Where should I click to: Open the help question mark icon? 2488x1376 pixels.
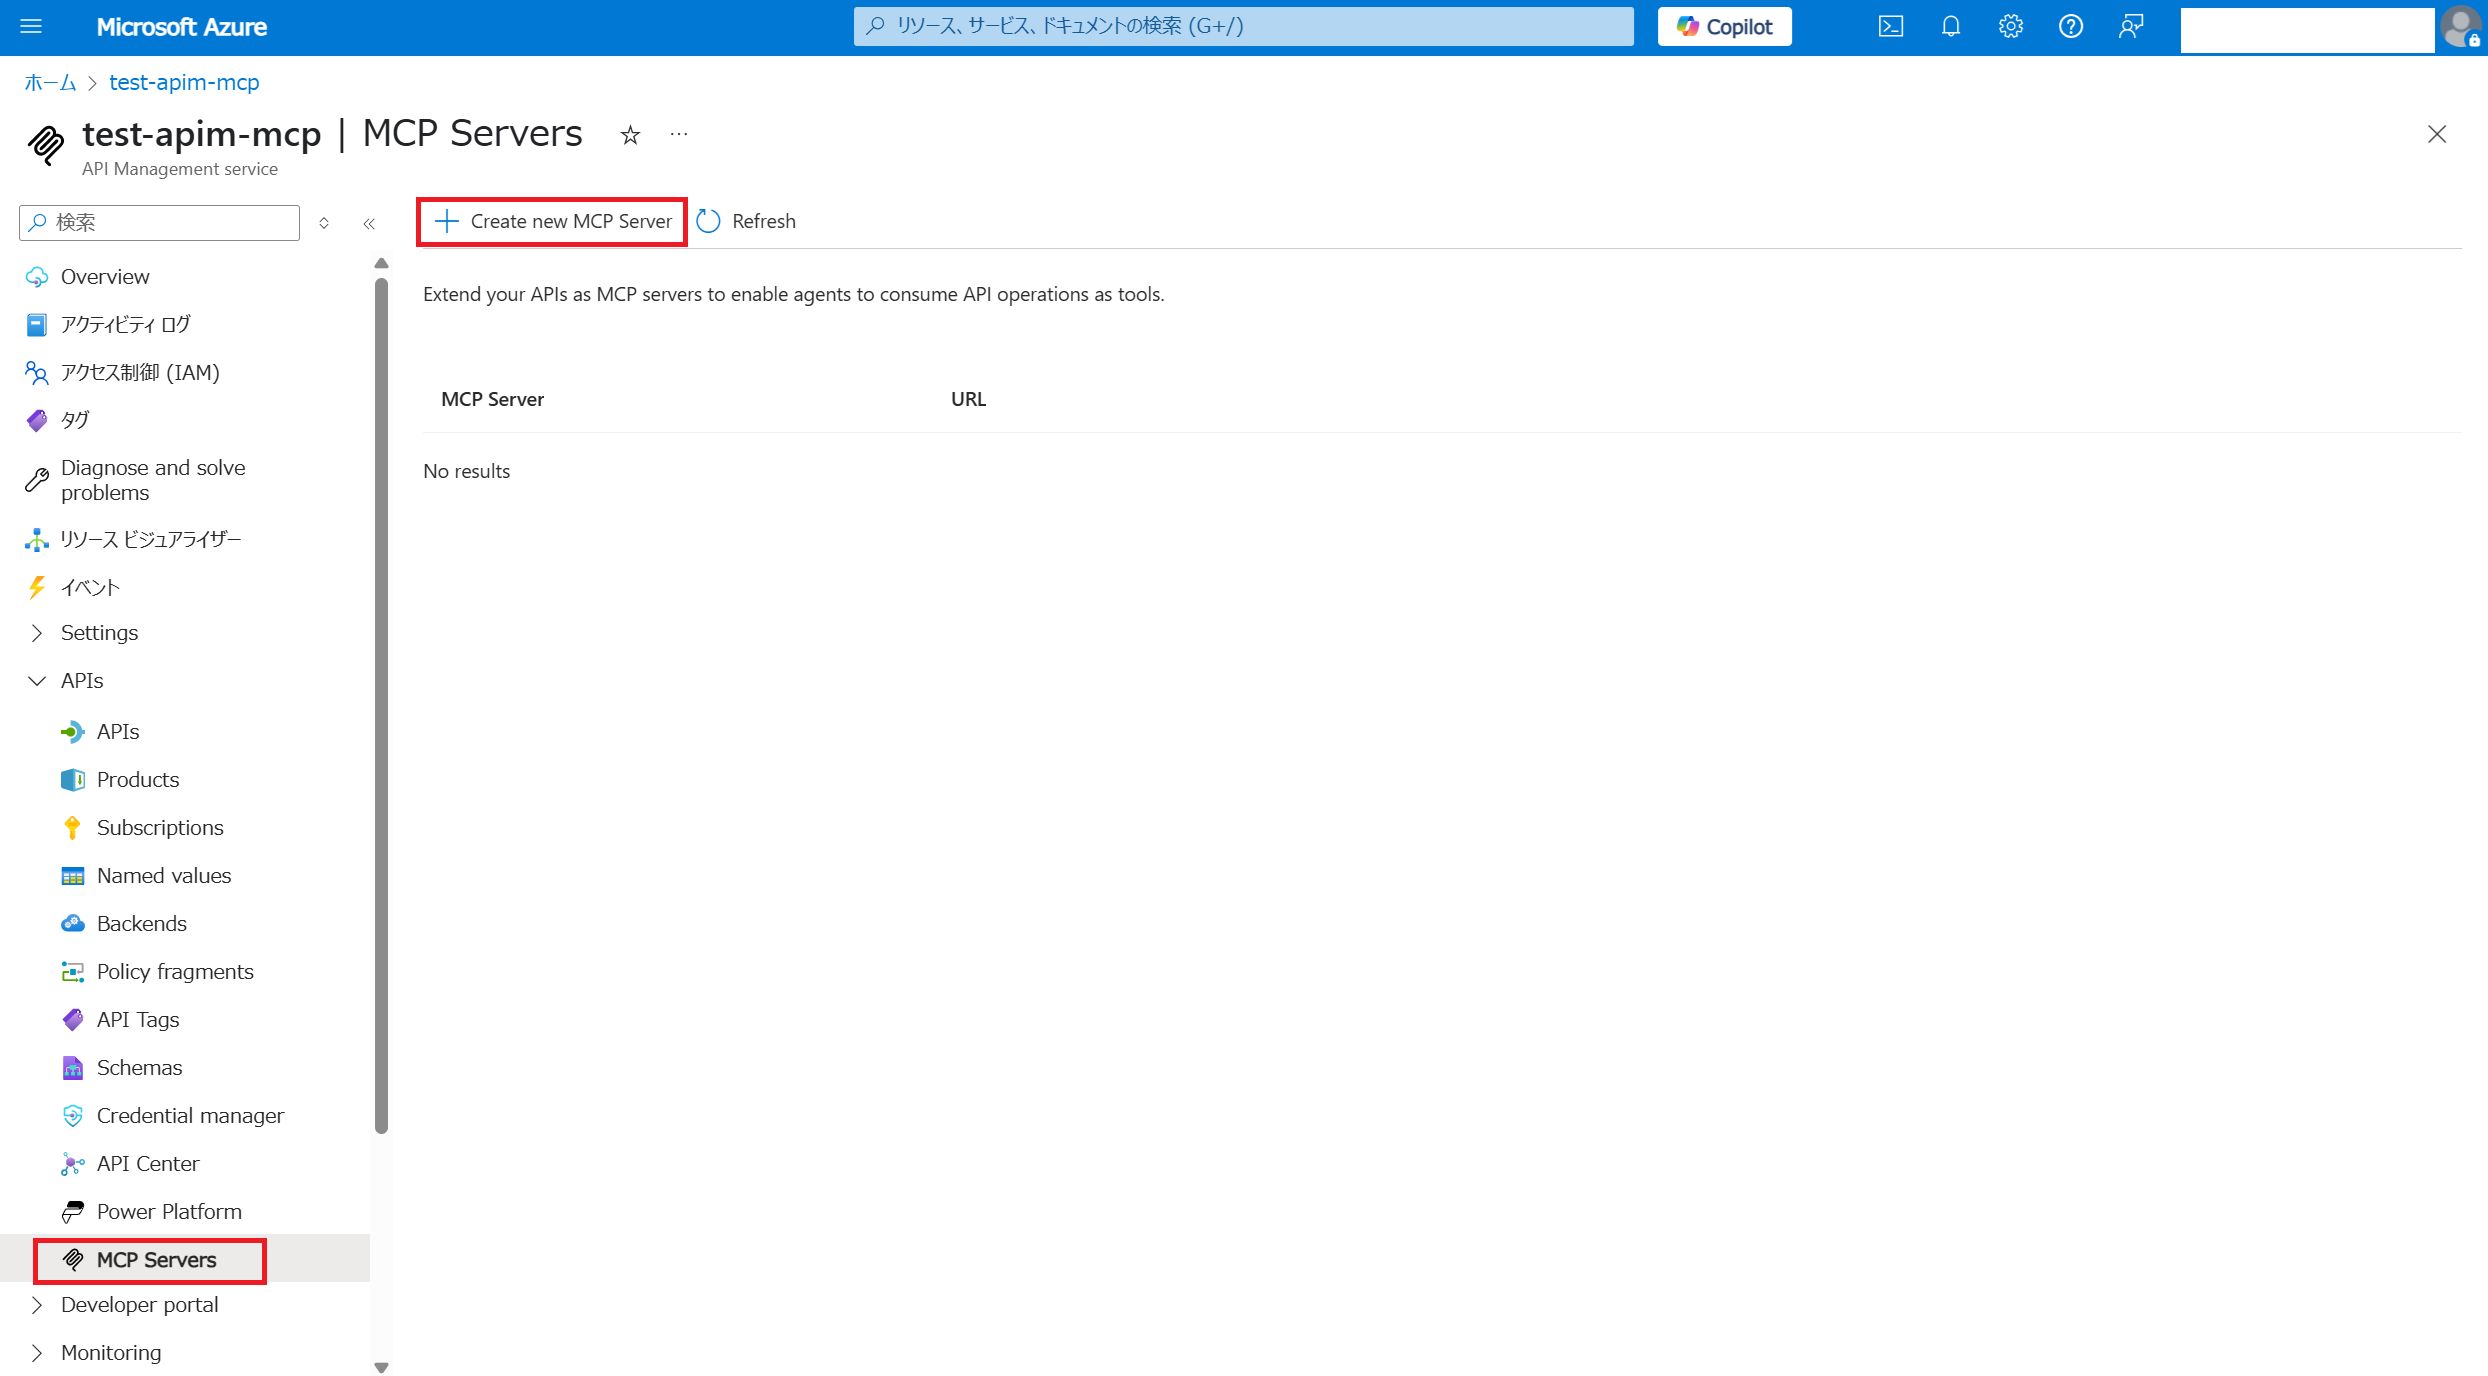2070,27
